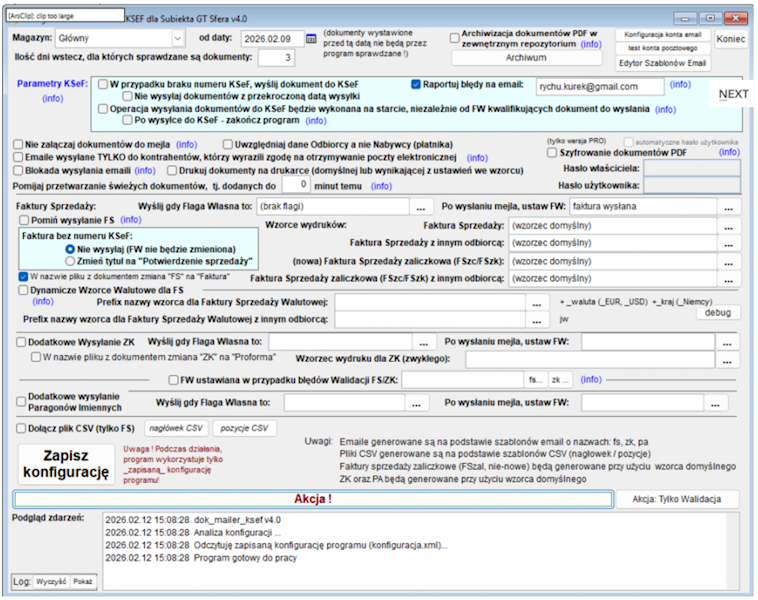Open Edytor Szablonów Email
Viewport: 758px width, 600px height.
[x=661, y=63]
